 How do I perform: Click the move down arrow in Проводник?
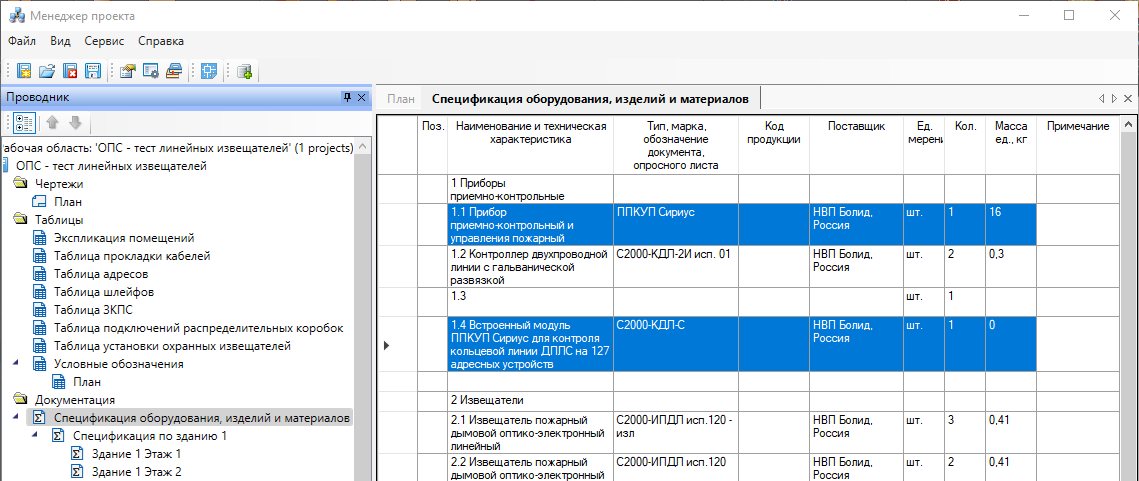(75, 122)
